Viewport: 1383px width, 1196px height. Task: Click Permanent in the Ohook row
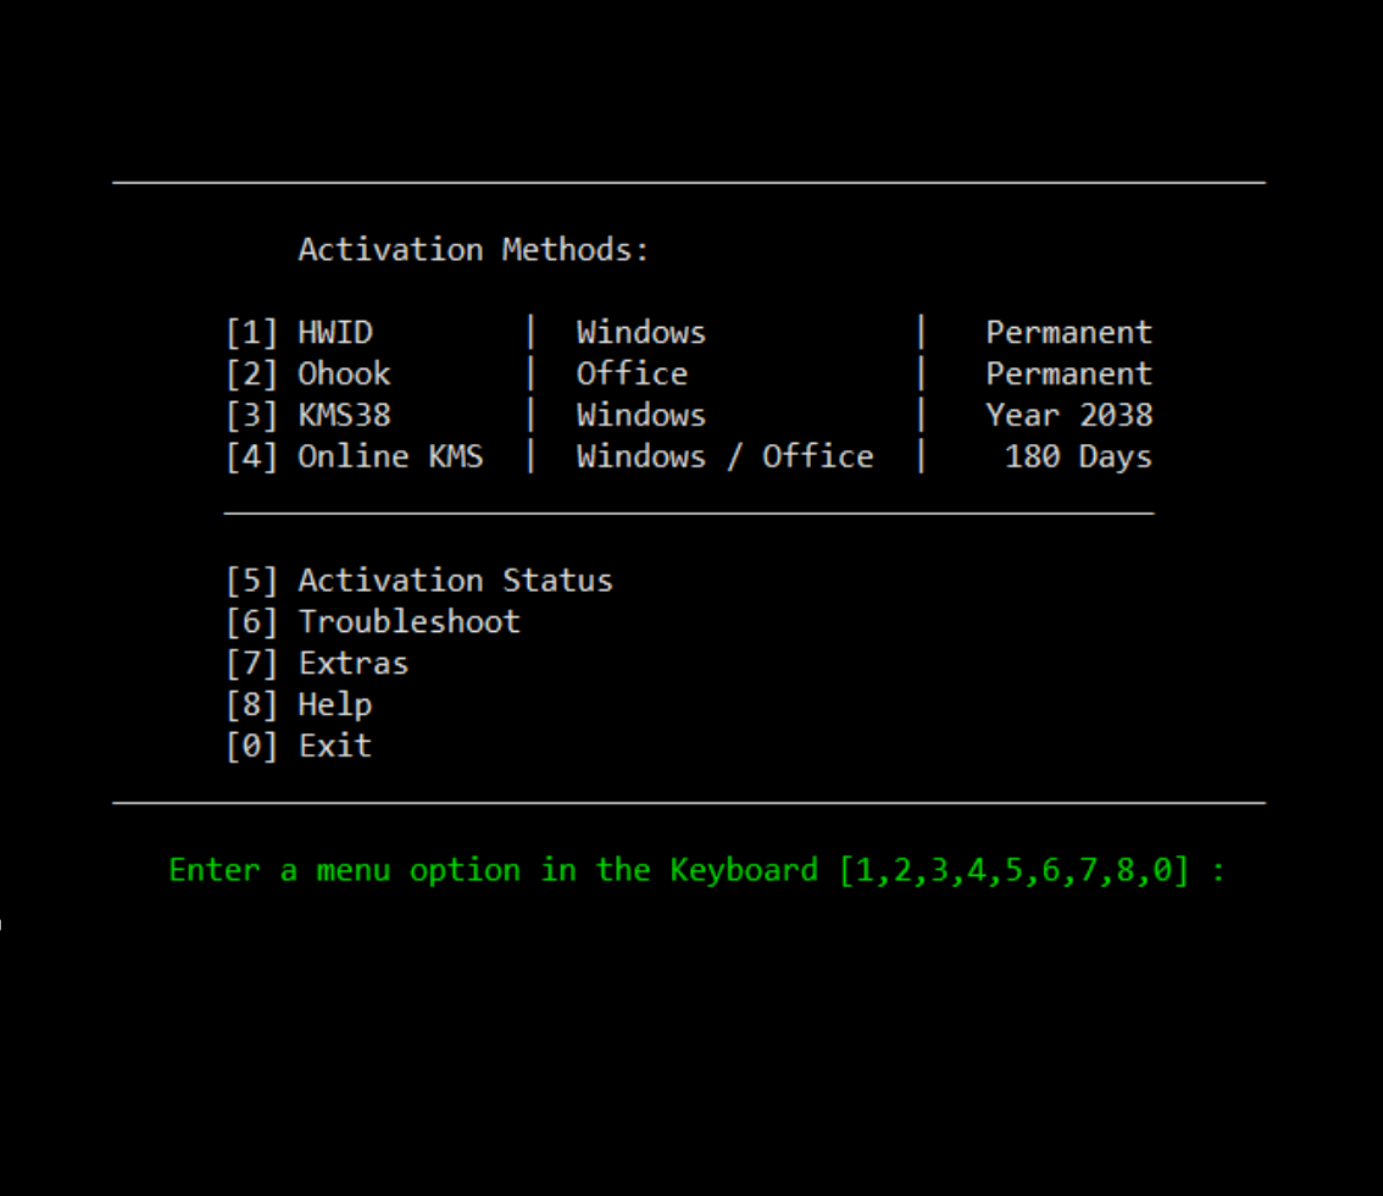click(1069, 374)
